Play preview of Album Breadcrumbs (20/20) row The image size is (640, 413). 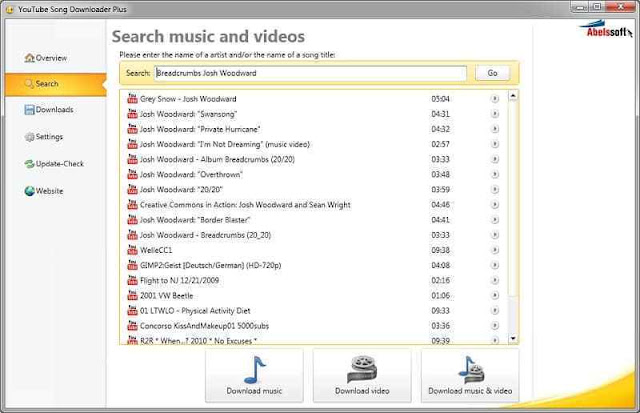pyautogui.click(x=495, y=159)
